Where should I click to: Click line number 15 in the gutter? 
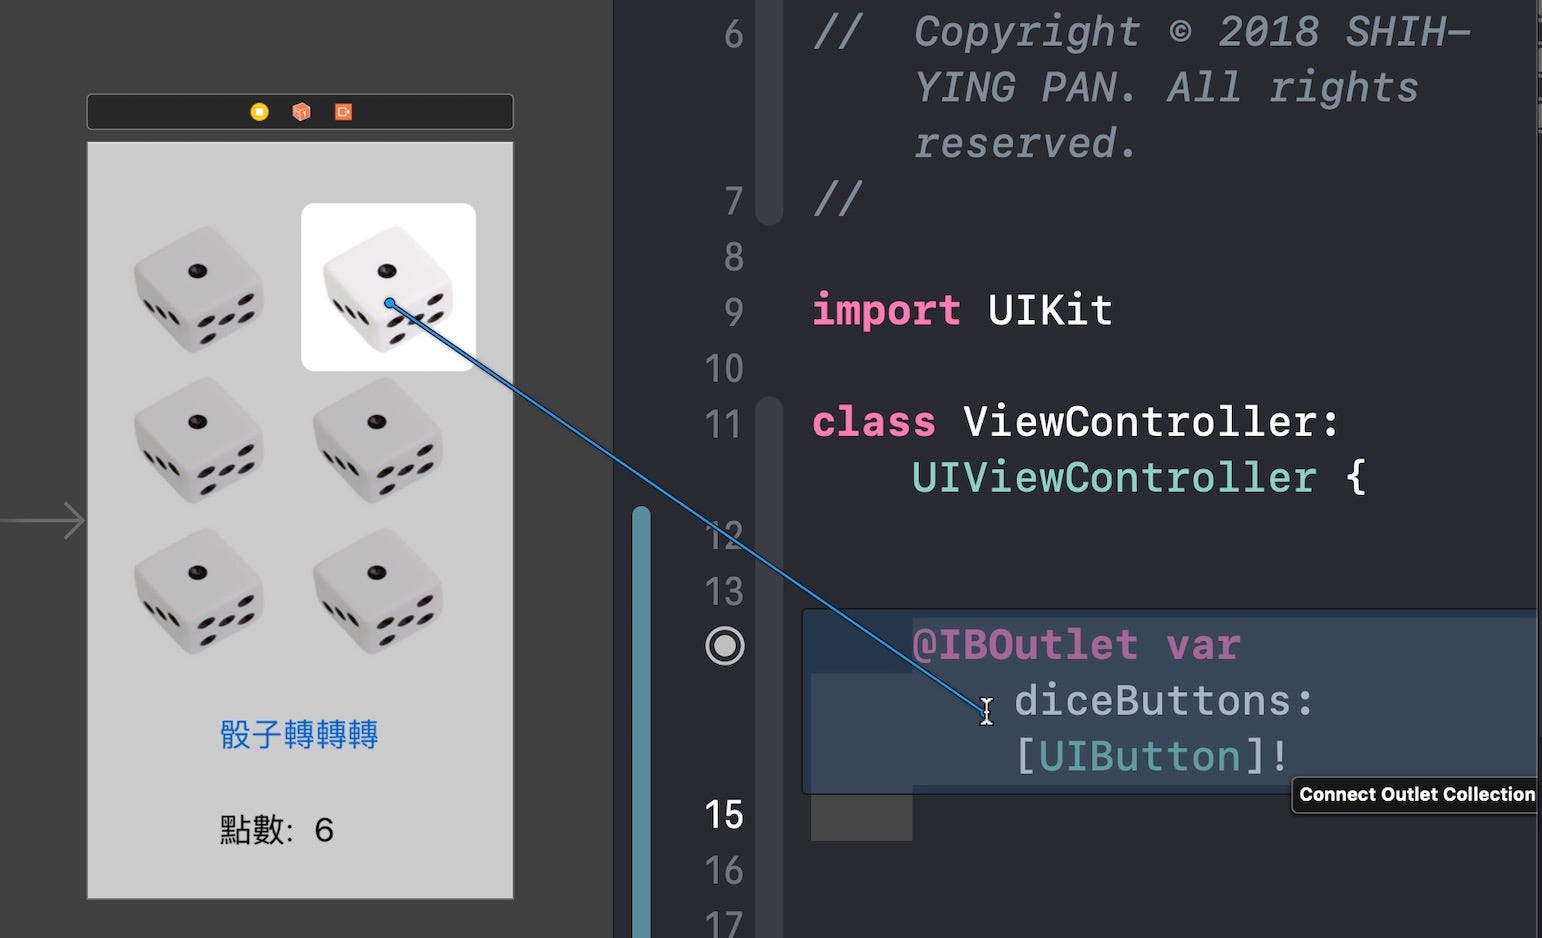tap(724, 815)
